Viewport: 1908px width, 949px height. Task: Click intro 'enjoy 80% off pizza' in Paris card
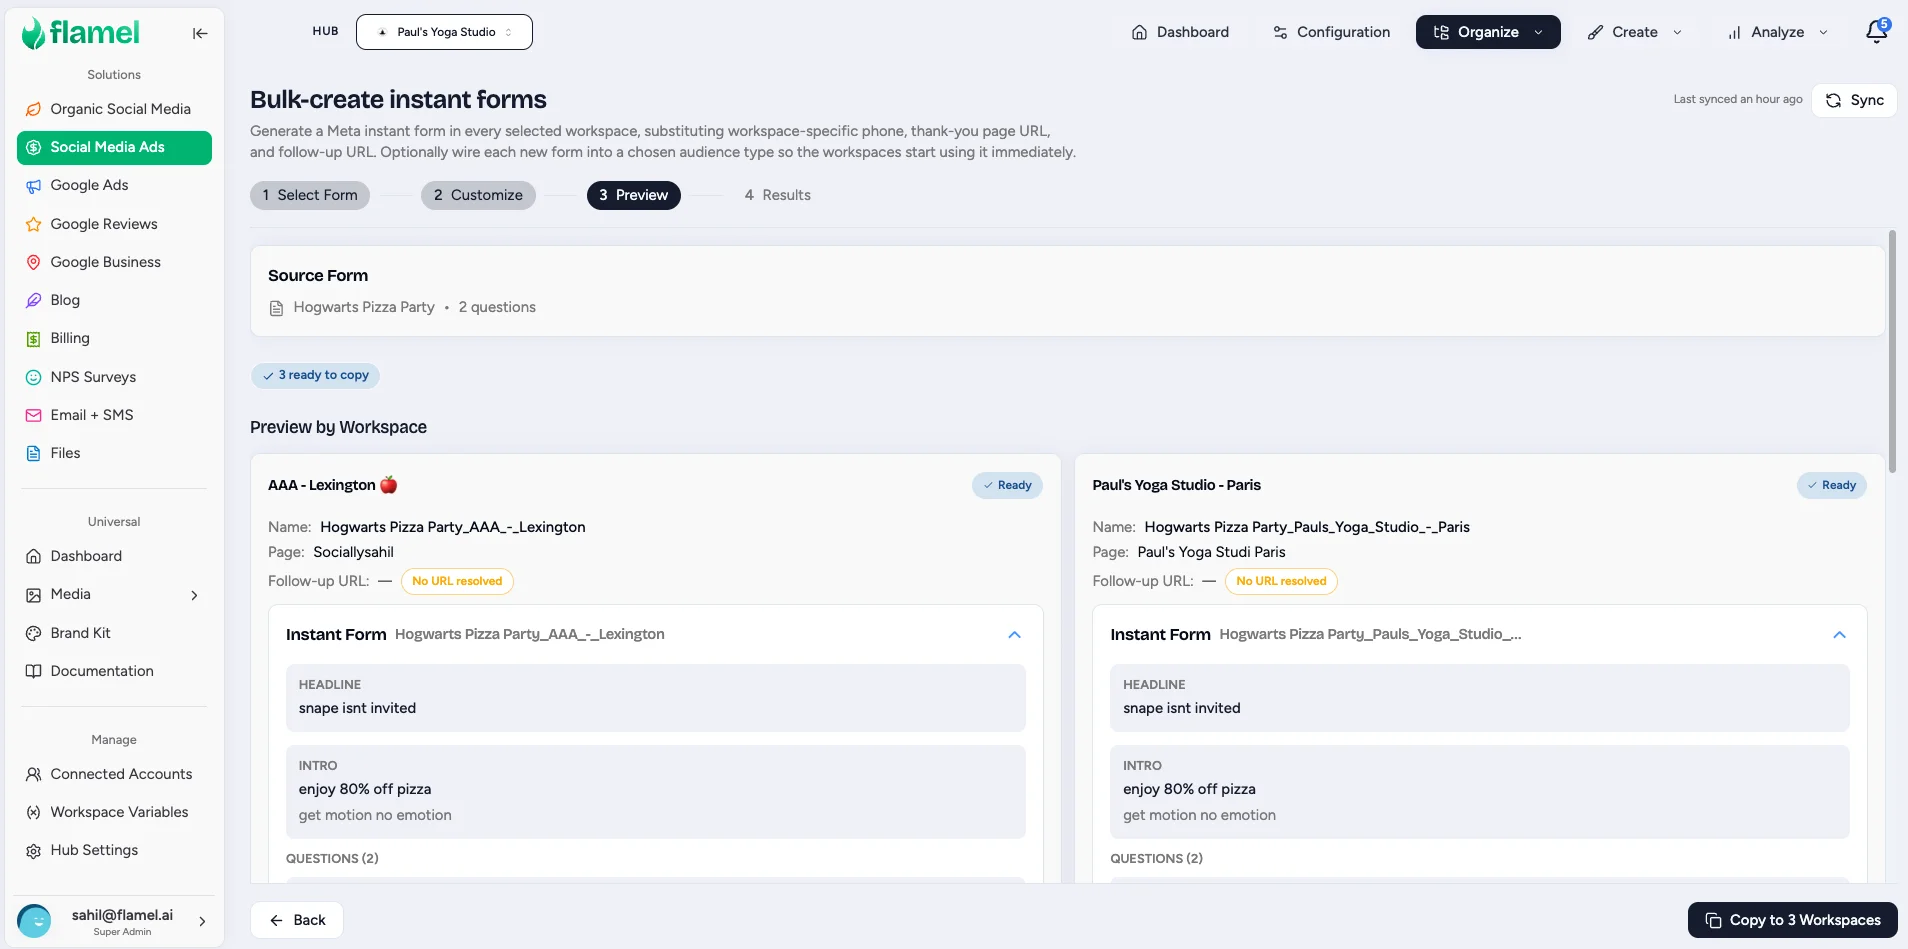(x=1189, y=789)
